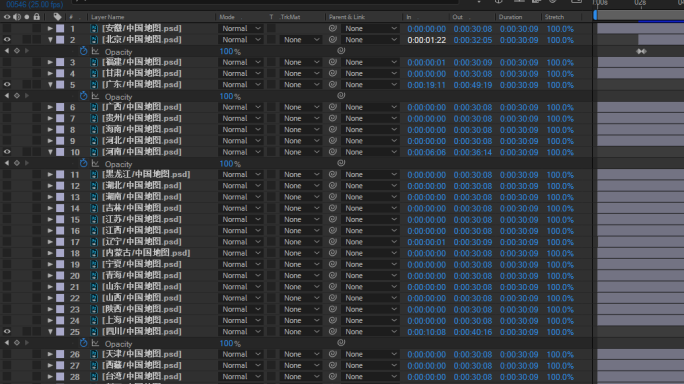Click the Duration column header
The height and width of the screenshot is (384, 684).
click(x=510, y=17)
